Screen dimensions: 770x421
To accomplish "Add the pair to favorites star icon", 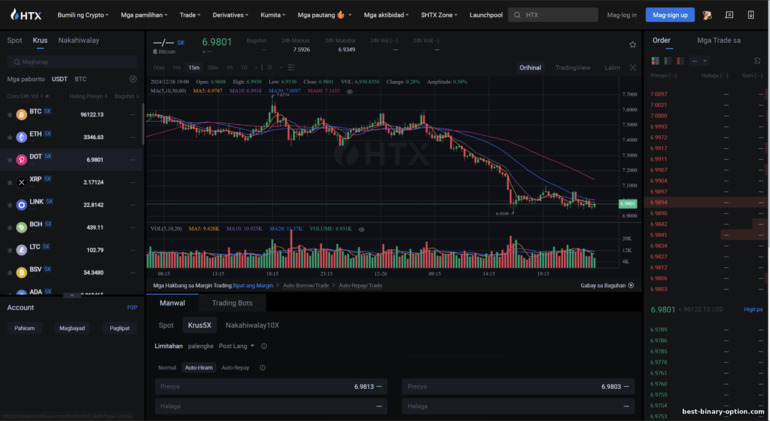I will [x=632, y=44].
